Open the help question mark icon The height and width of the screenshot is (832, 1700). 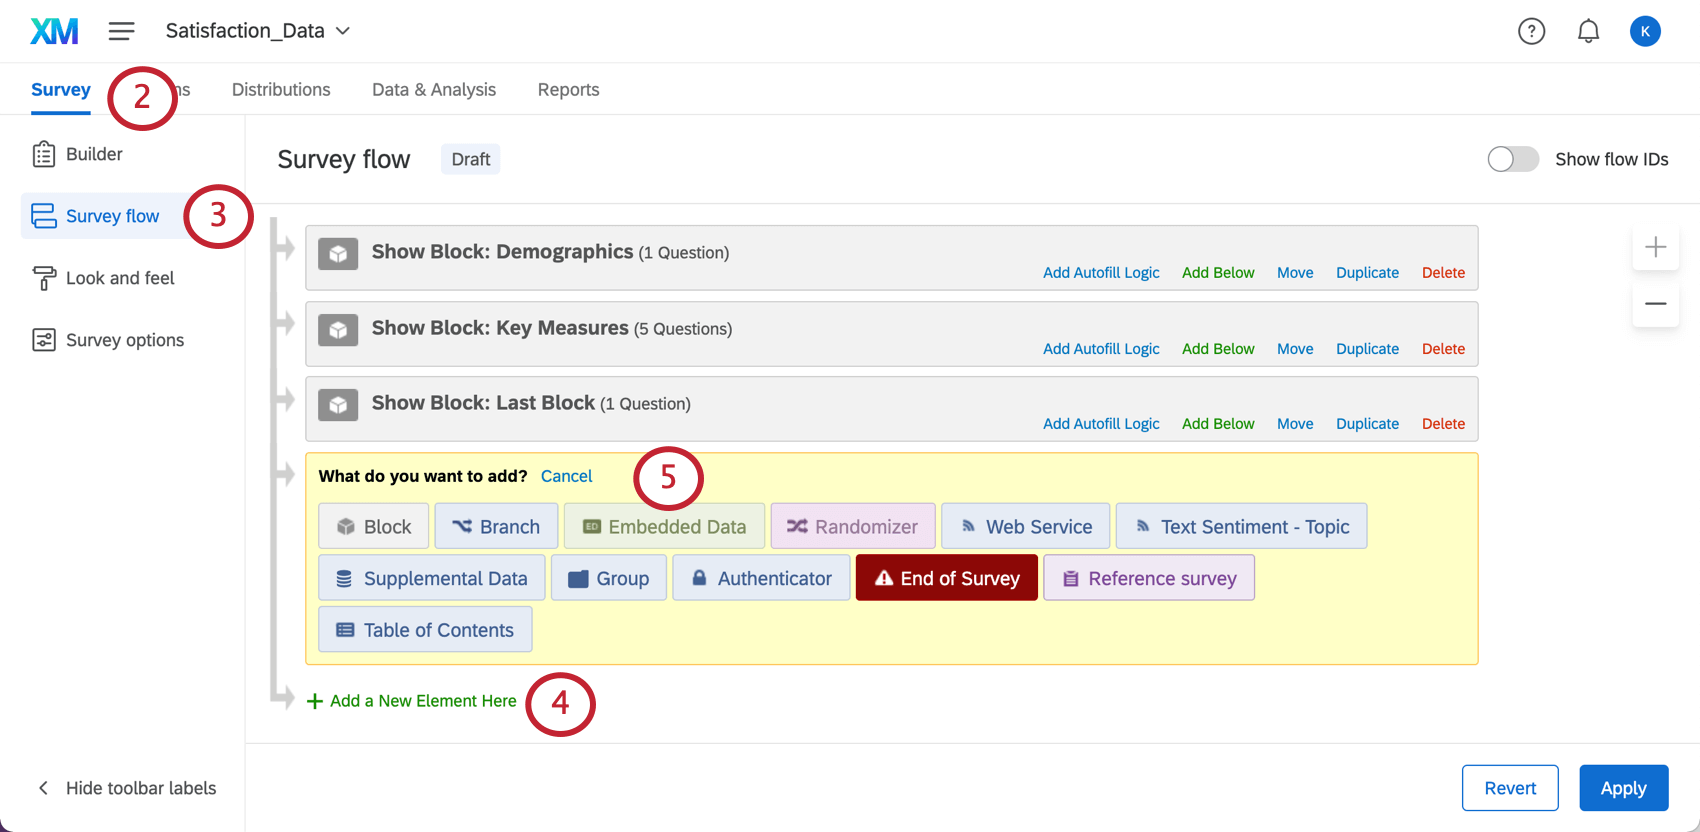[1531, 31]
